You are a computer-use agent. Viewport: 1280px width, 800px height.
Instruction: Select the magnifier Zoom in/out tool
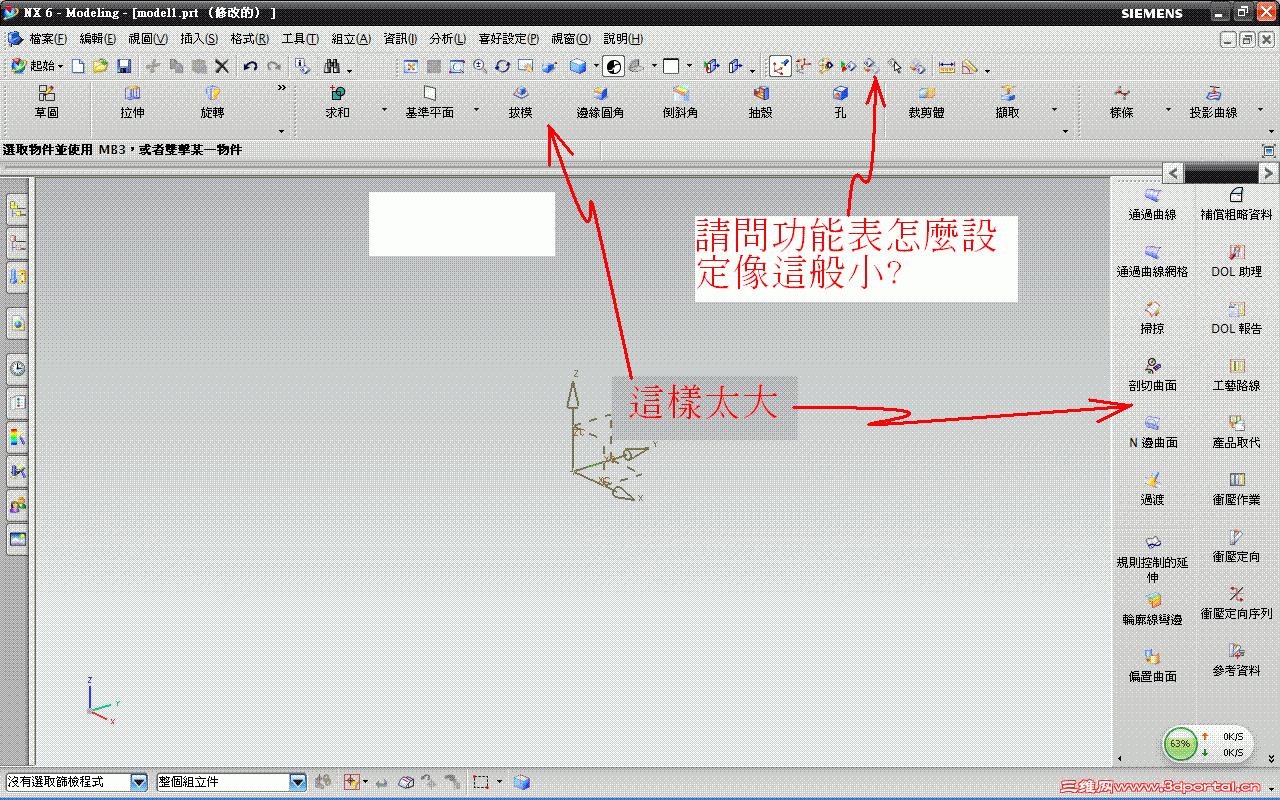[480, 66]
